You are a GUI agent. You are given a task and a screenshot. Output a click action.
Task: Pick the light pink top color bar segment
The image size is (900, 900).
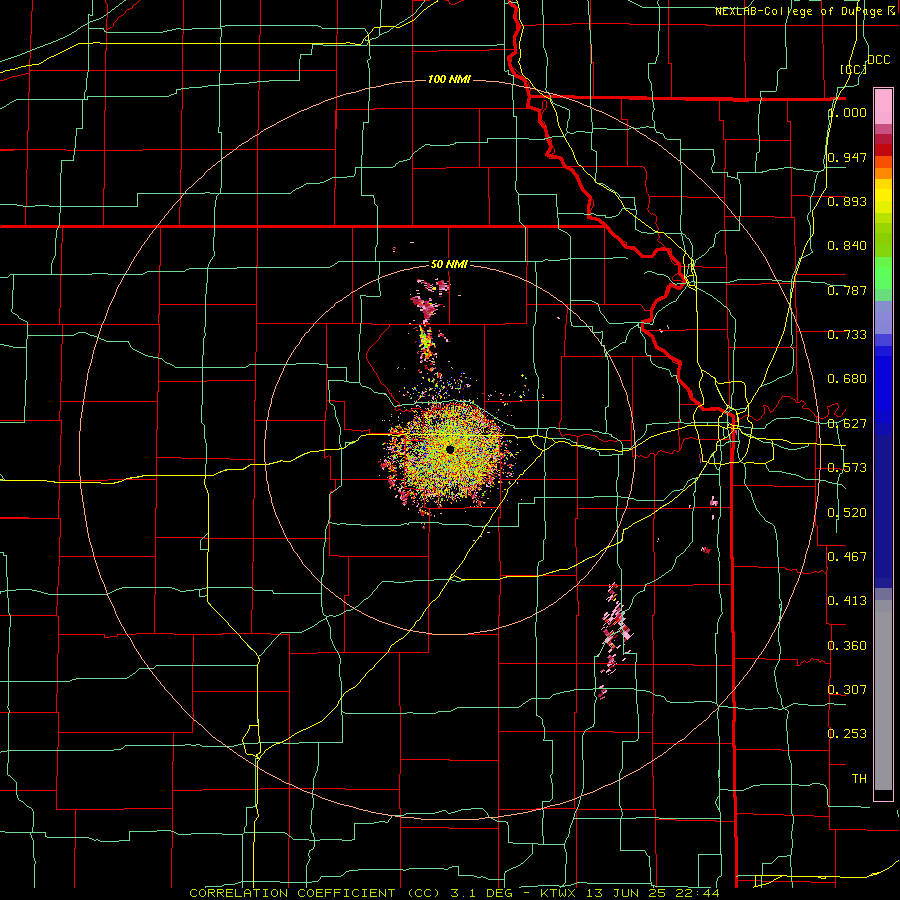(x=883, y=106)
